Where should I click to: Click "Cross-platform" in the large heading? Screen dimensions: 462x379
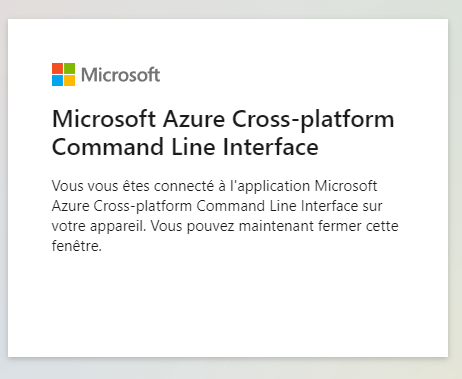pyautogui.click(x=313, y=120)
